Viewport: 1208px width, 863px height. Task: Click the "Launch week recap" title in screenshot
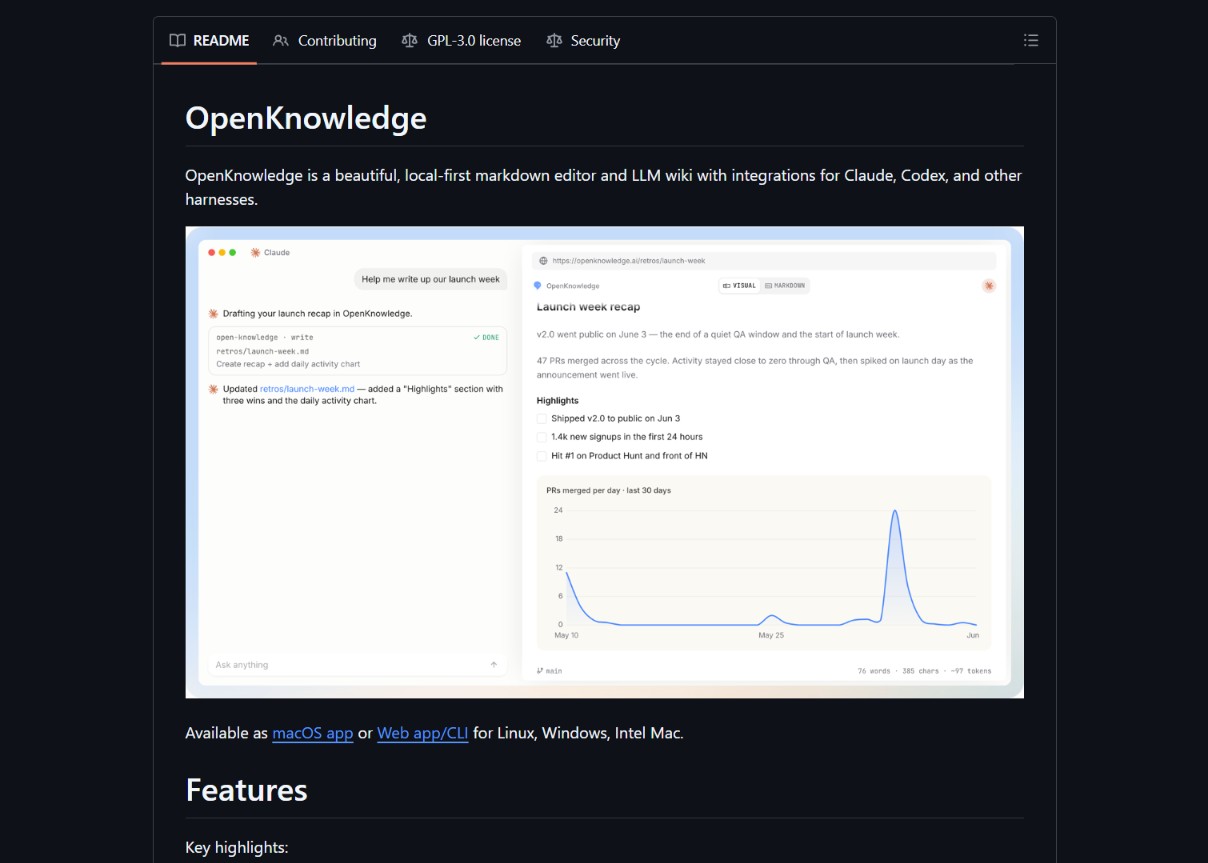588,307
